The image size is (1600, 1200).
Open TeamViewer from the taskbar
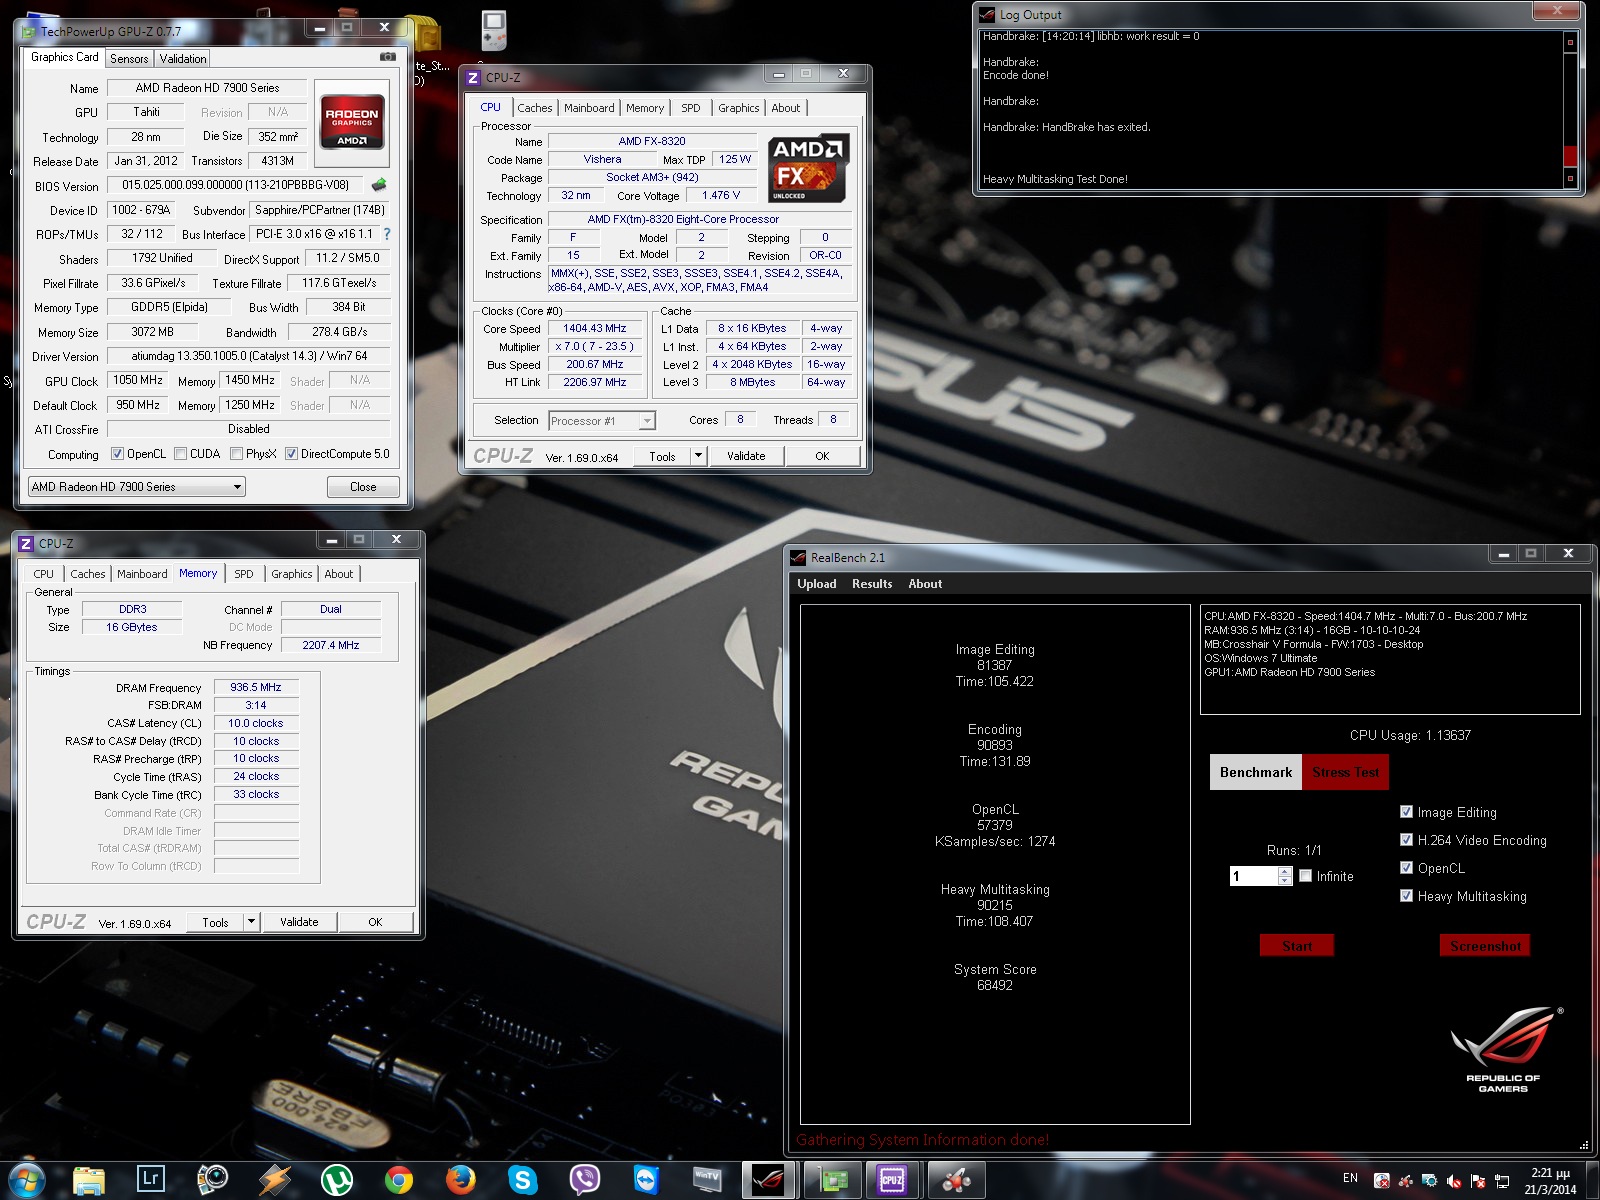click(x=646, y=1180)
